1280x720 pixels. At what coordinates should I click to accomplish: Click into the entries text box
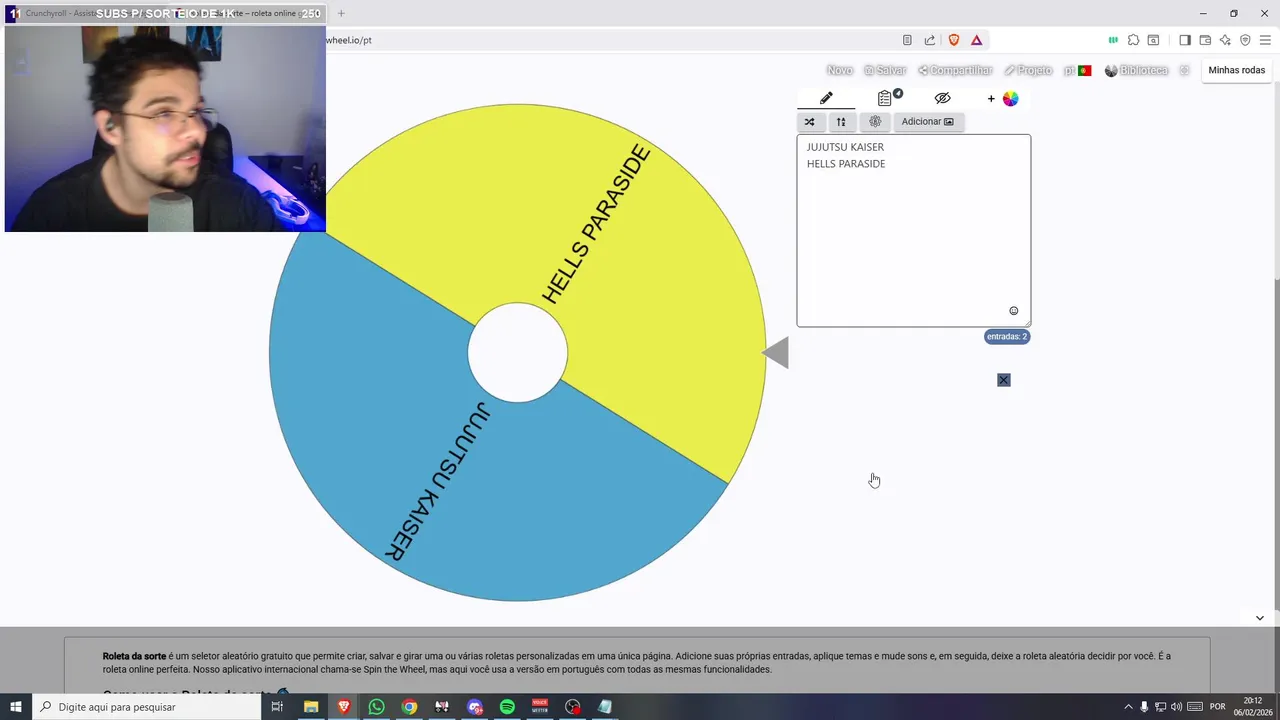(913, 230)
